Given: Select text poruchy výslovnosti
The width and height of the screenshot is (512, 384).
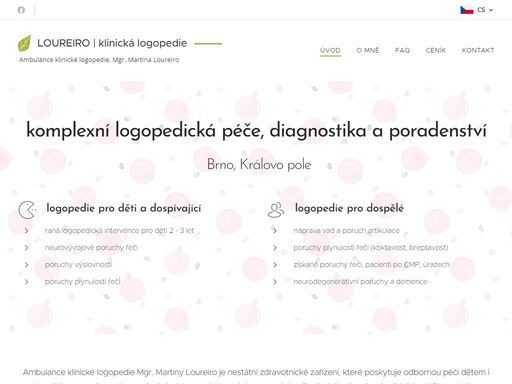Looking at the screenshot, I should (x=78, y=264).
